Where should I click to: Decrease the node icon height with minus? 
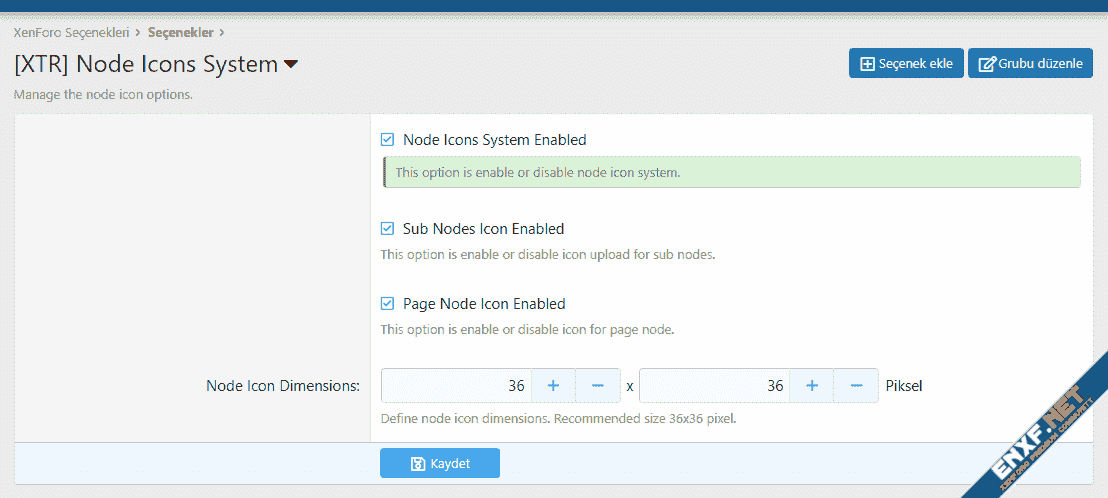coord(856,385)
